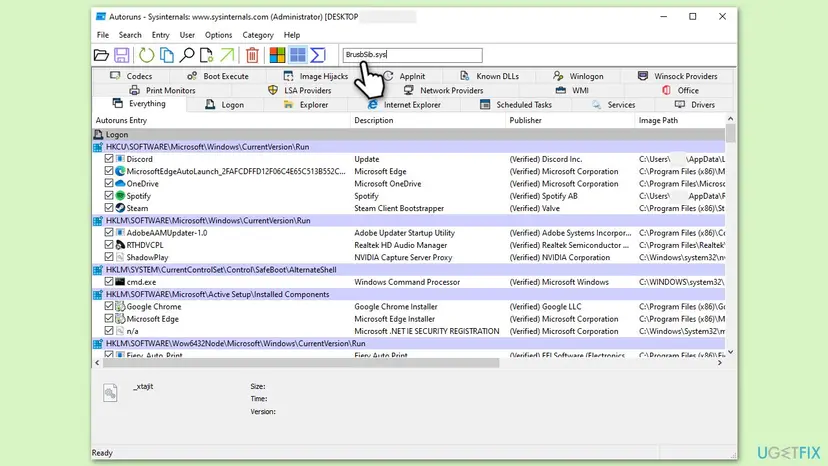Select the HKCU...CurrentVersion\Run registry key row
The image size is (828, 466).
(x=409, y=147)
